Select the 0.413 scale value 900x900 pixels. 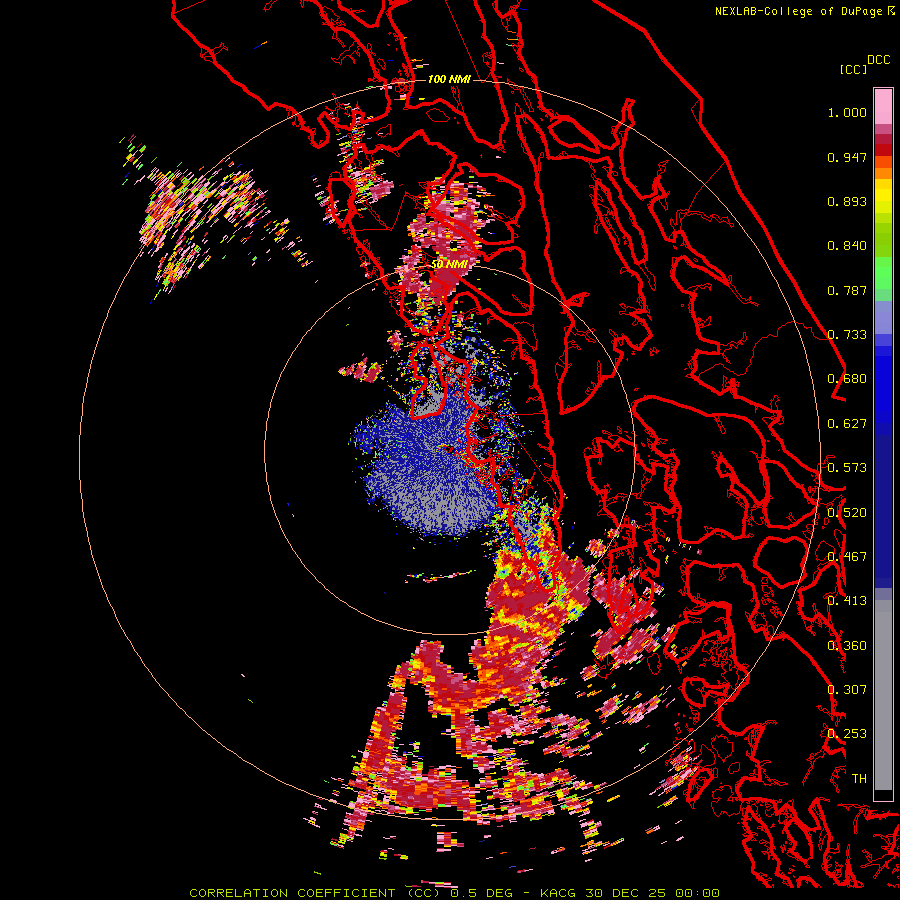[x=847, y=601]
